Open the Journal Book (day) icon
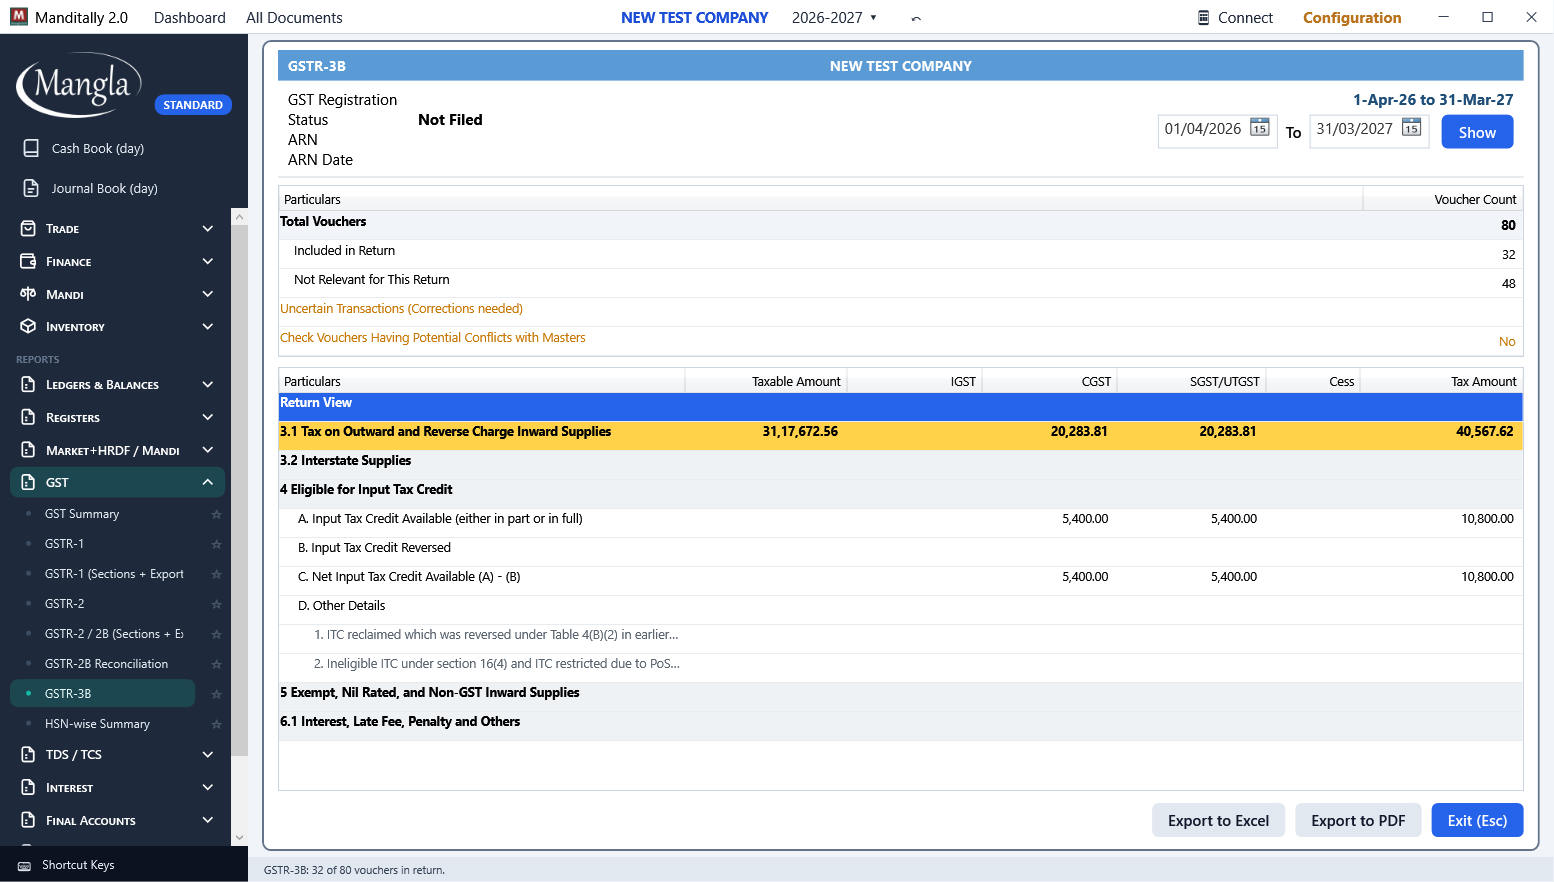Screen dimensions: 1554x882 [31, 188]
